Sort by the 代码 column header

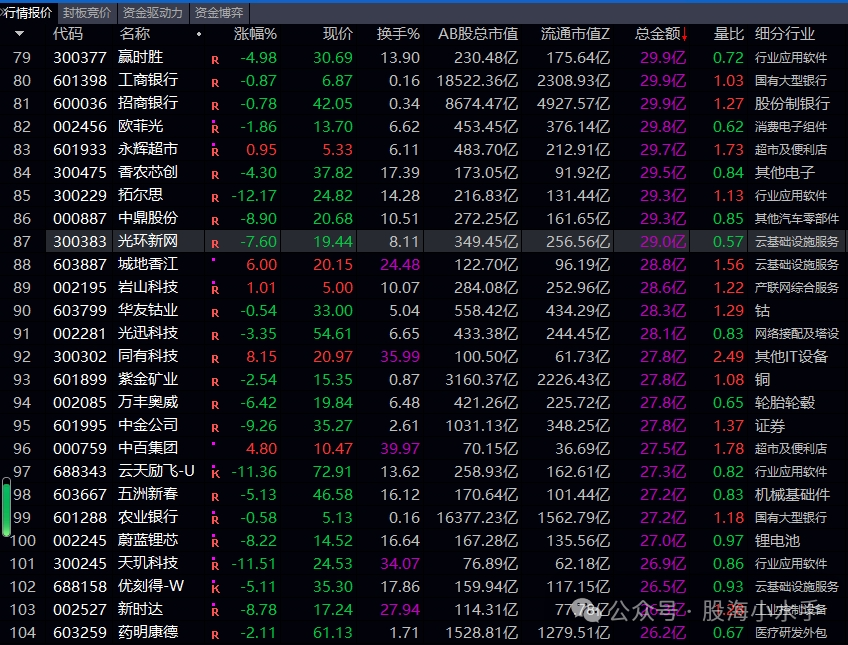pyautogui.click(x=68, y=34)
